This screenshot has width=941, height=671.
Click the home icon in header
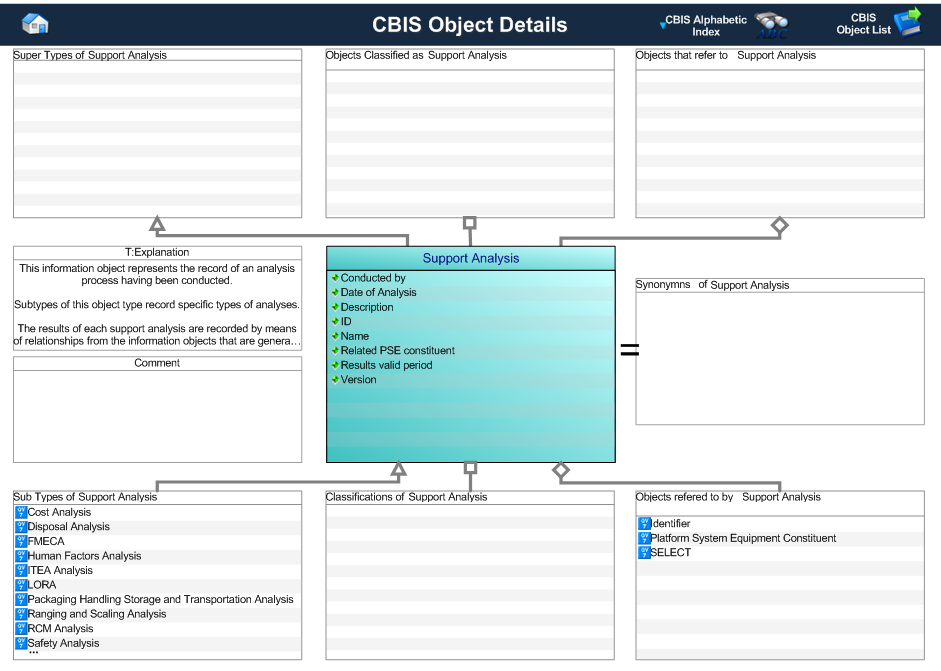(35, 24)
